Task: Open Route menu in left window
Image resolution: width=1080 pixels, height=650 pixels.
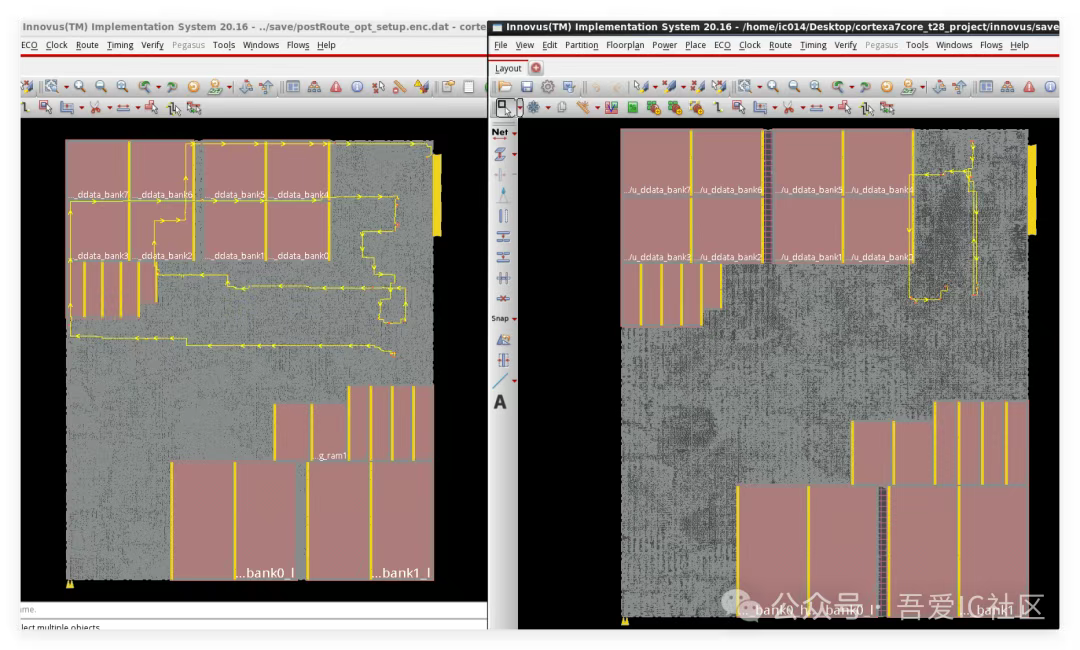Action: [87, 45]
